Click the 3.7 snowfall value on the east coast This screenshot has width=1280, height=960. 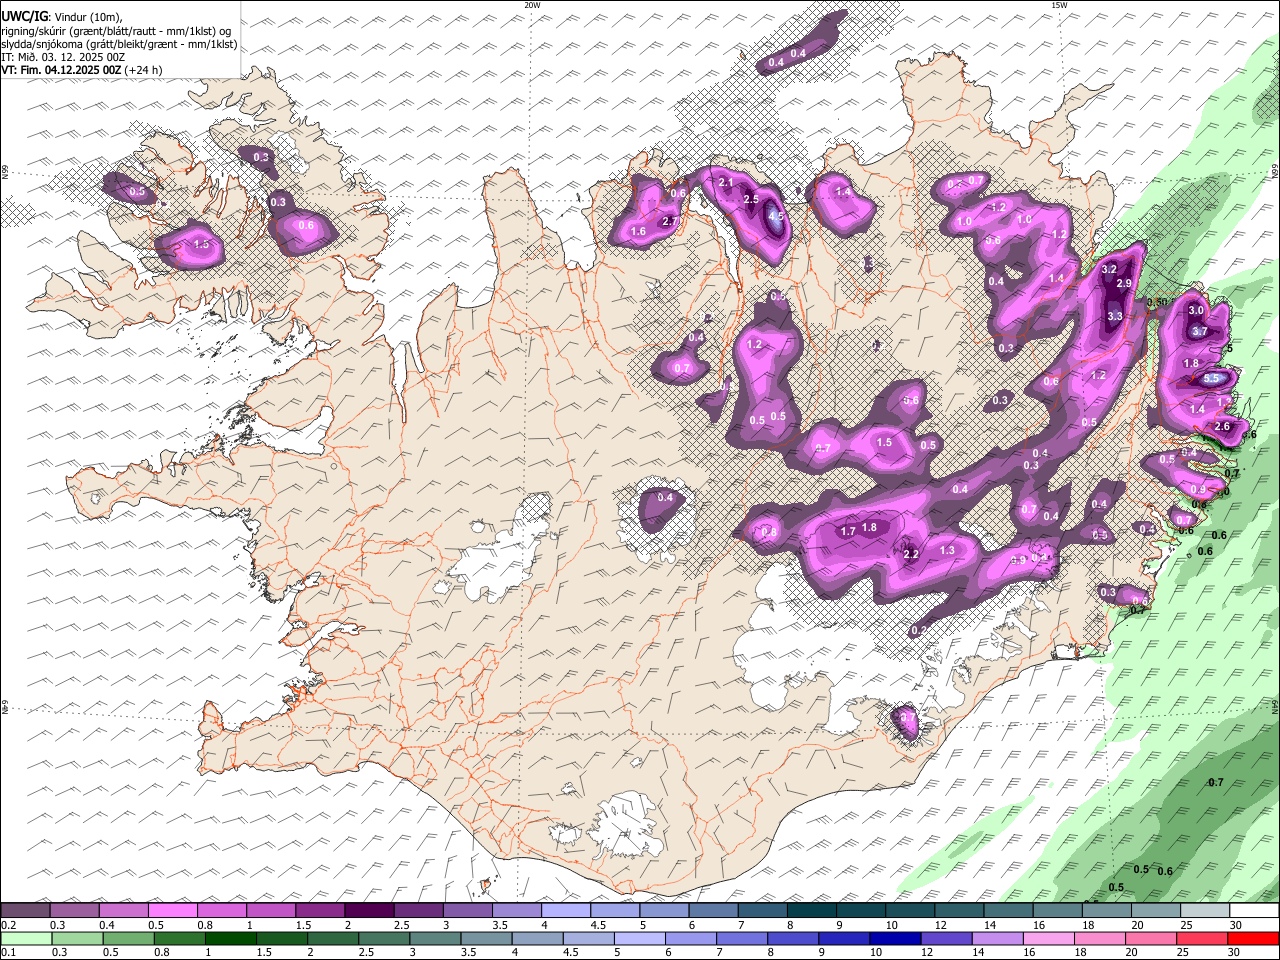click(1201, 331)
